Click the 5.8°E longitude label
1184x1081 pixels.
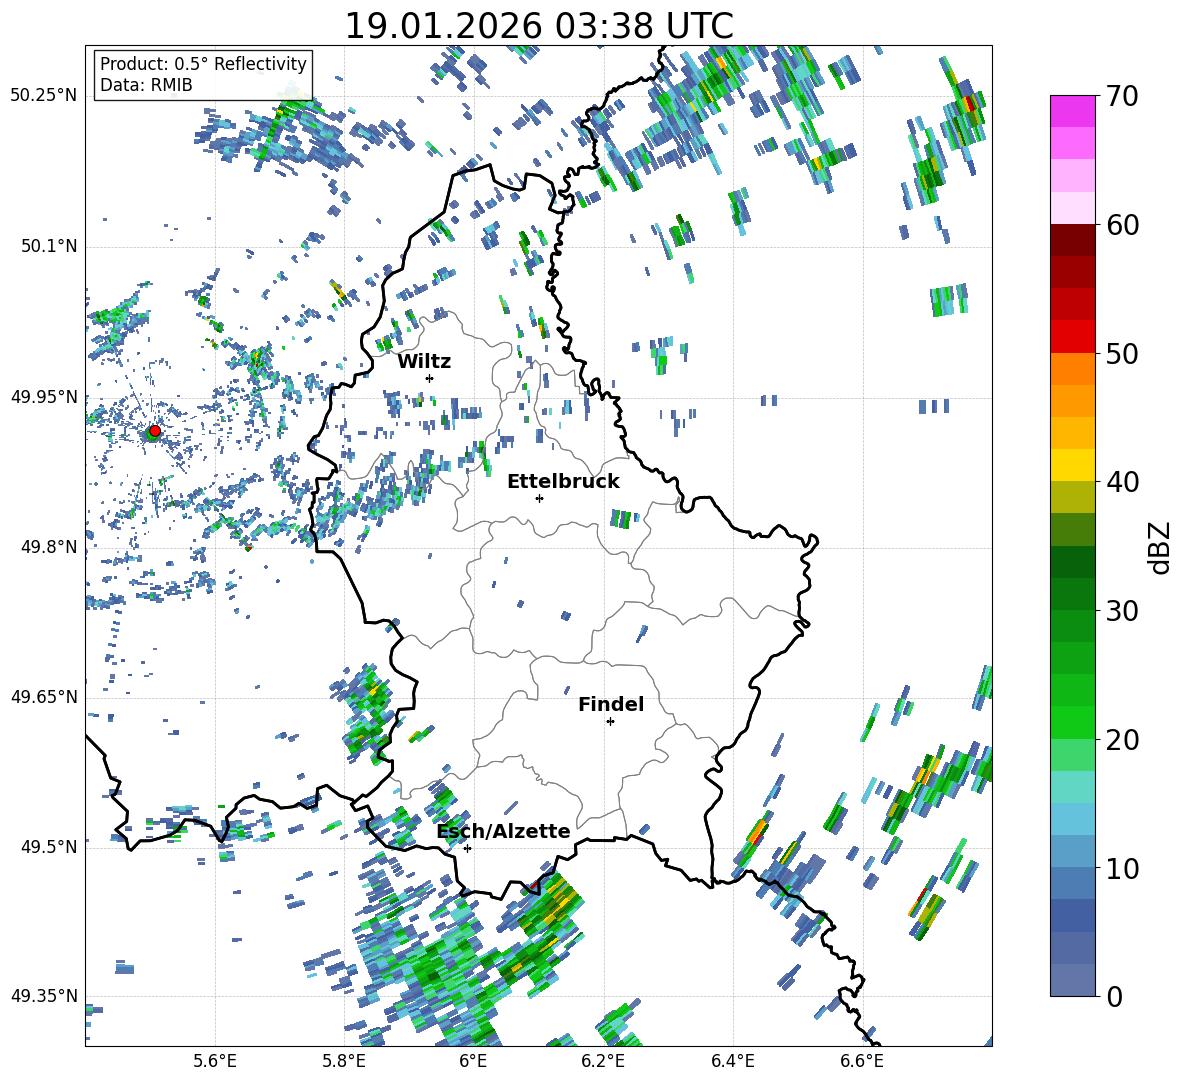[x=344, y=1061]
